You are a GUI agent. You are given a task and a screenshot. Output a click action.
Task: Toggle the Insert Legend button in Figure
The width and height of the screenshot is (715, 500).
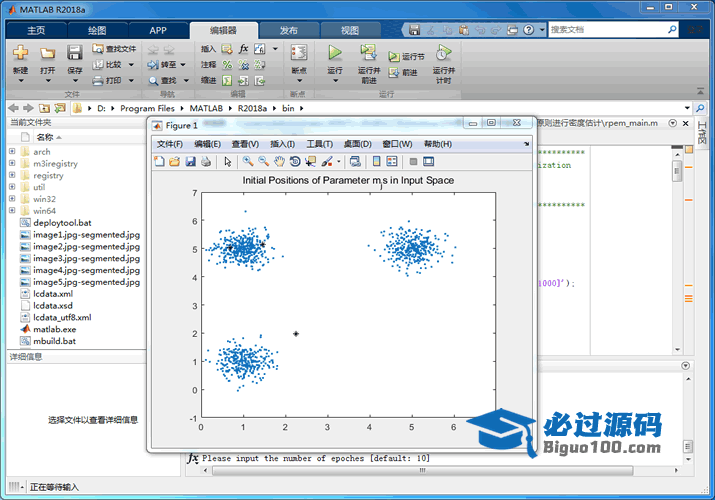pyautogui.click(x=391, y=161)
